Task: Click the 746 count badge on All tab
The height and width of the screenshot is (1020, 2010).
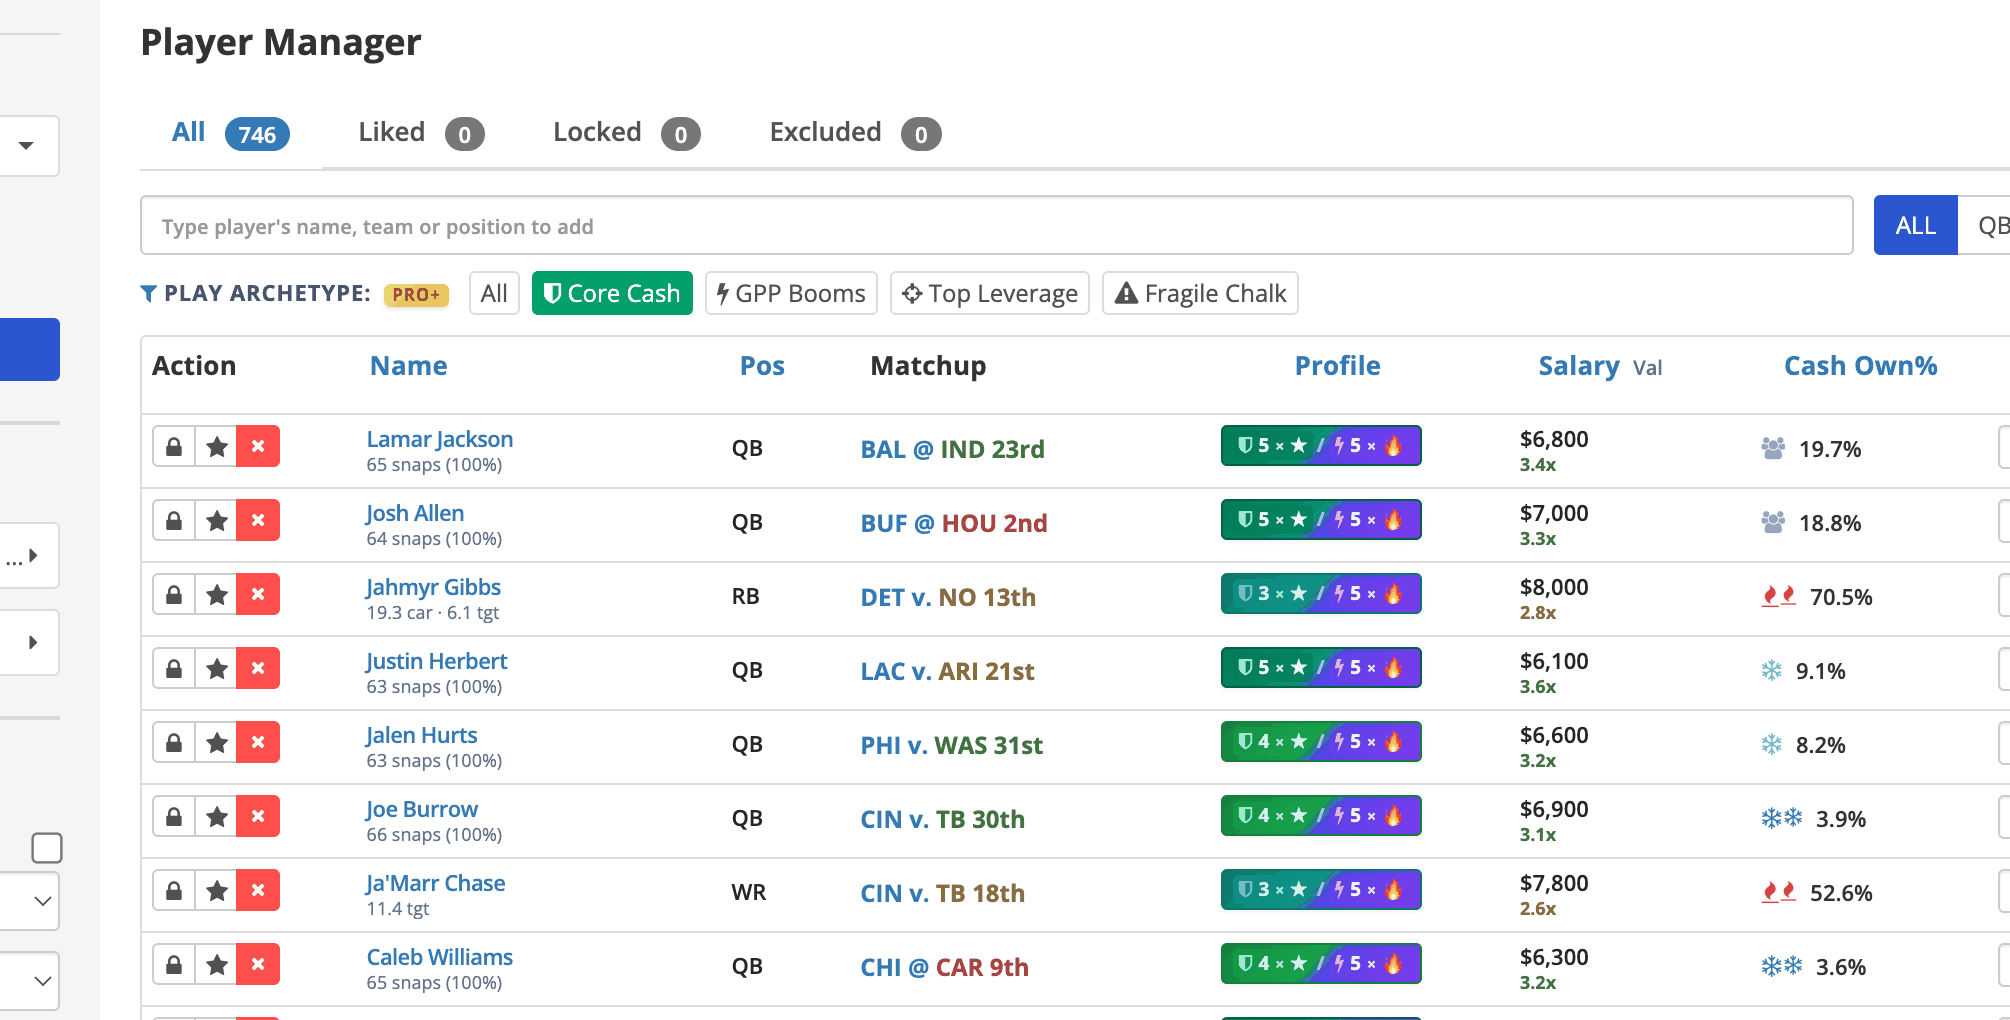Action: coord(257,134)
